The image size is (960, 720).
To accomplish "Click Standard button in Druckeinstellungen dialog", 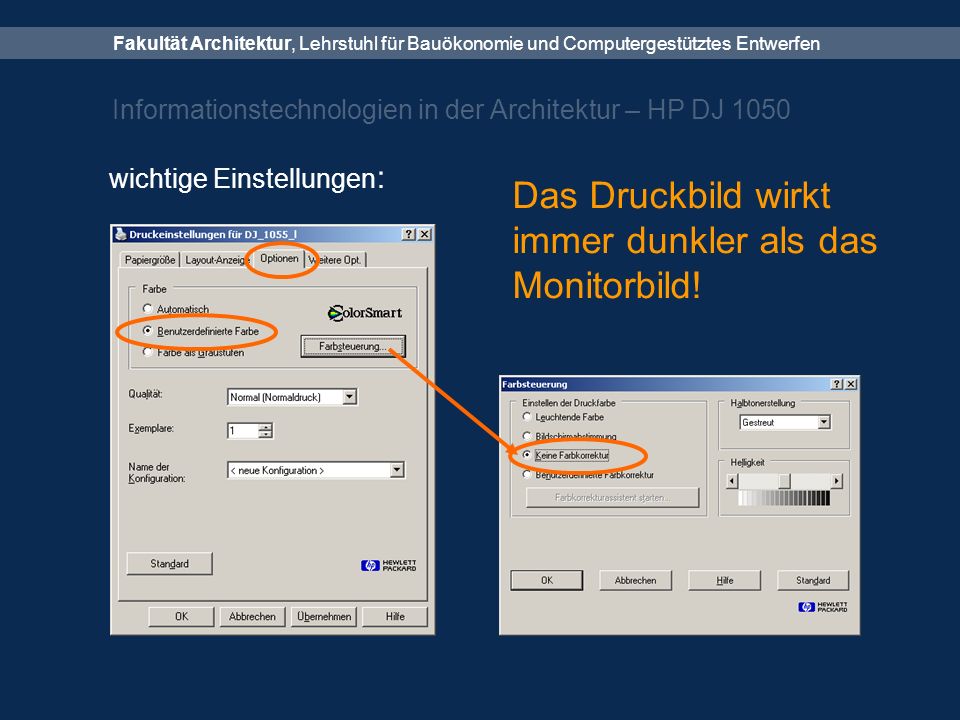I will pos(170,563).
